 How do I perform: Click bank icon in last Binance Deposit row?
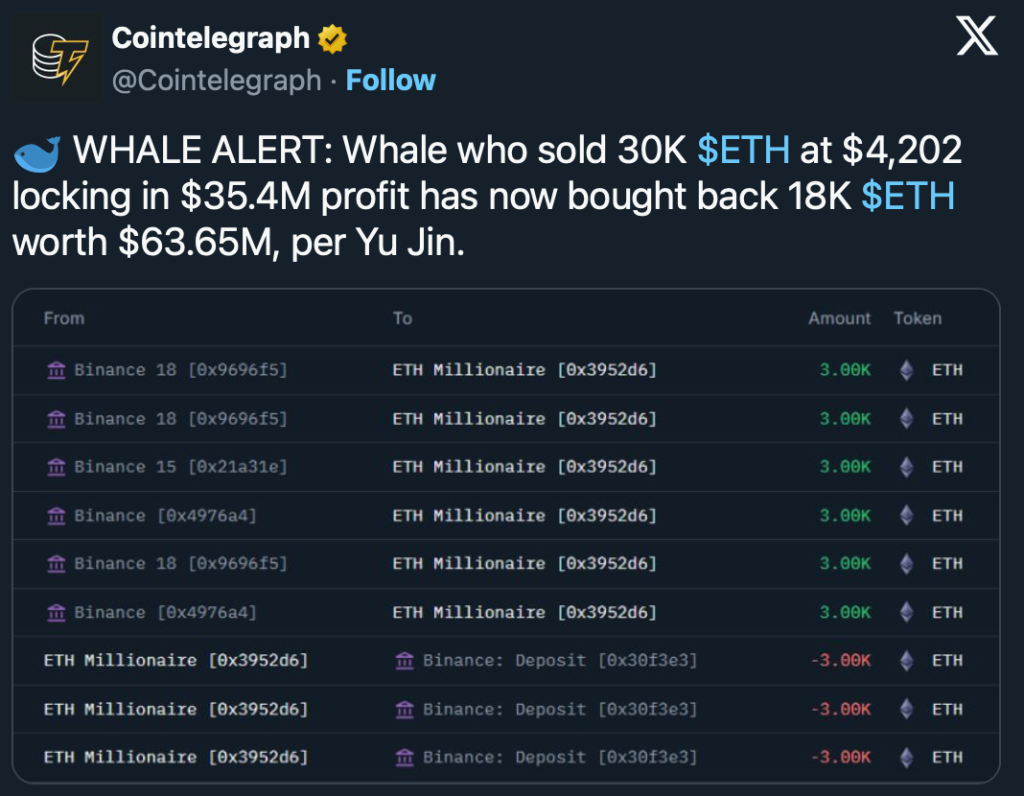[405, 757]
